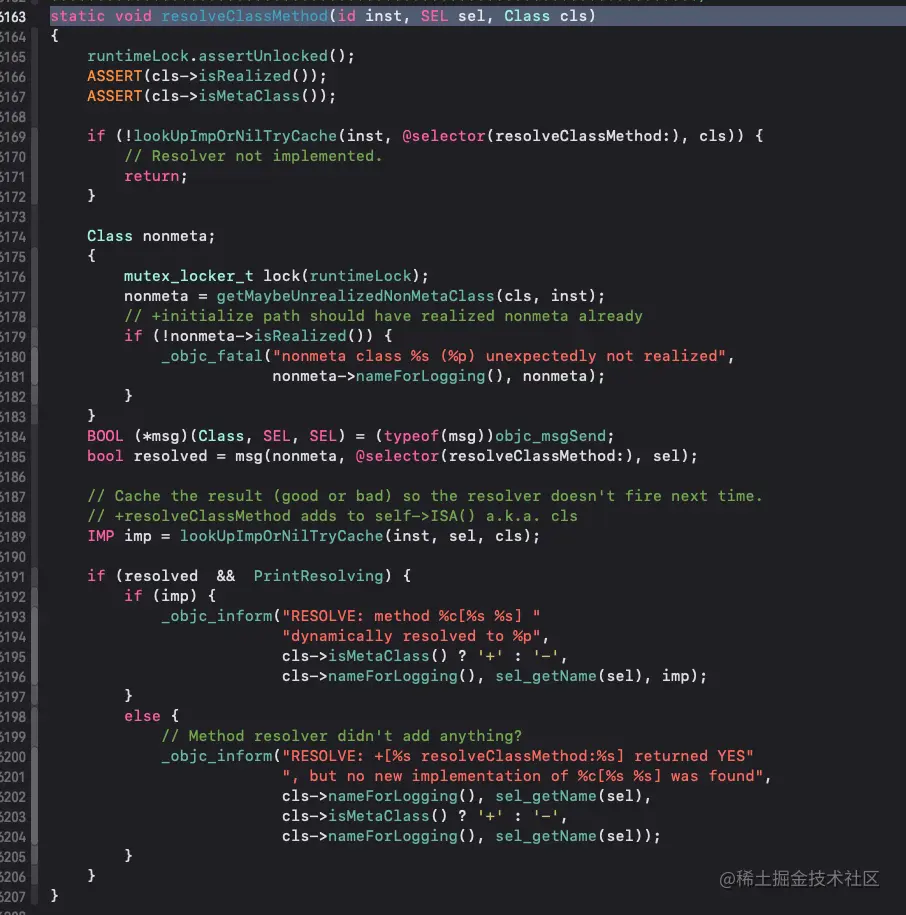
Task: Click the 'unexpectedly not realized' string literal
Action: (499, 356)
